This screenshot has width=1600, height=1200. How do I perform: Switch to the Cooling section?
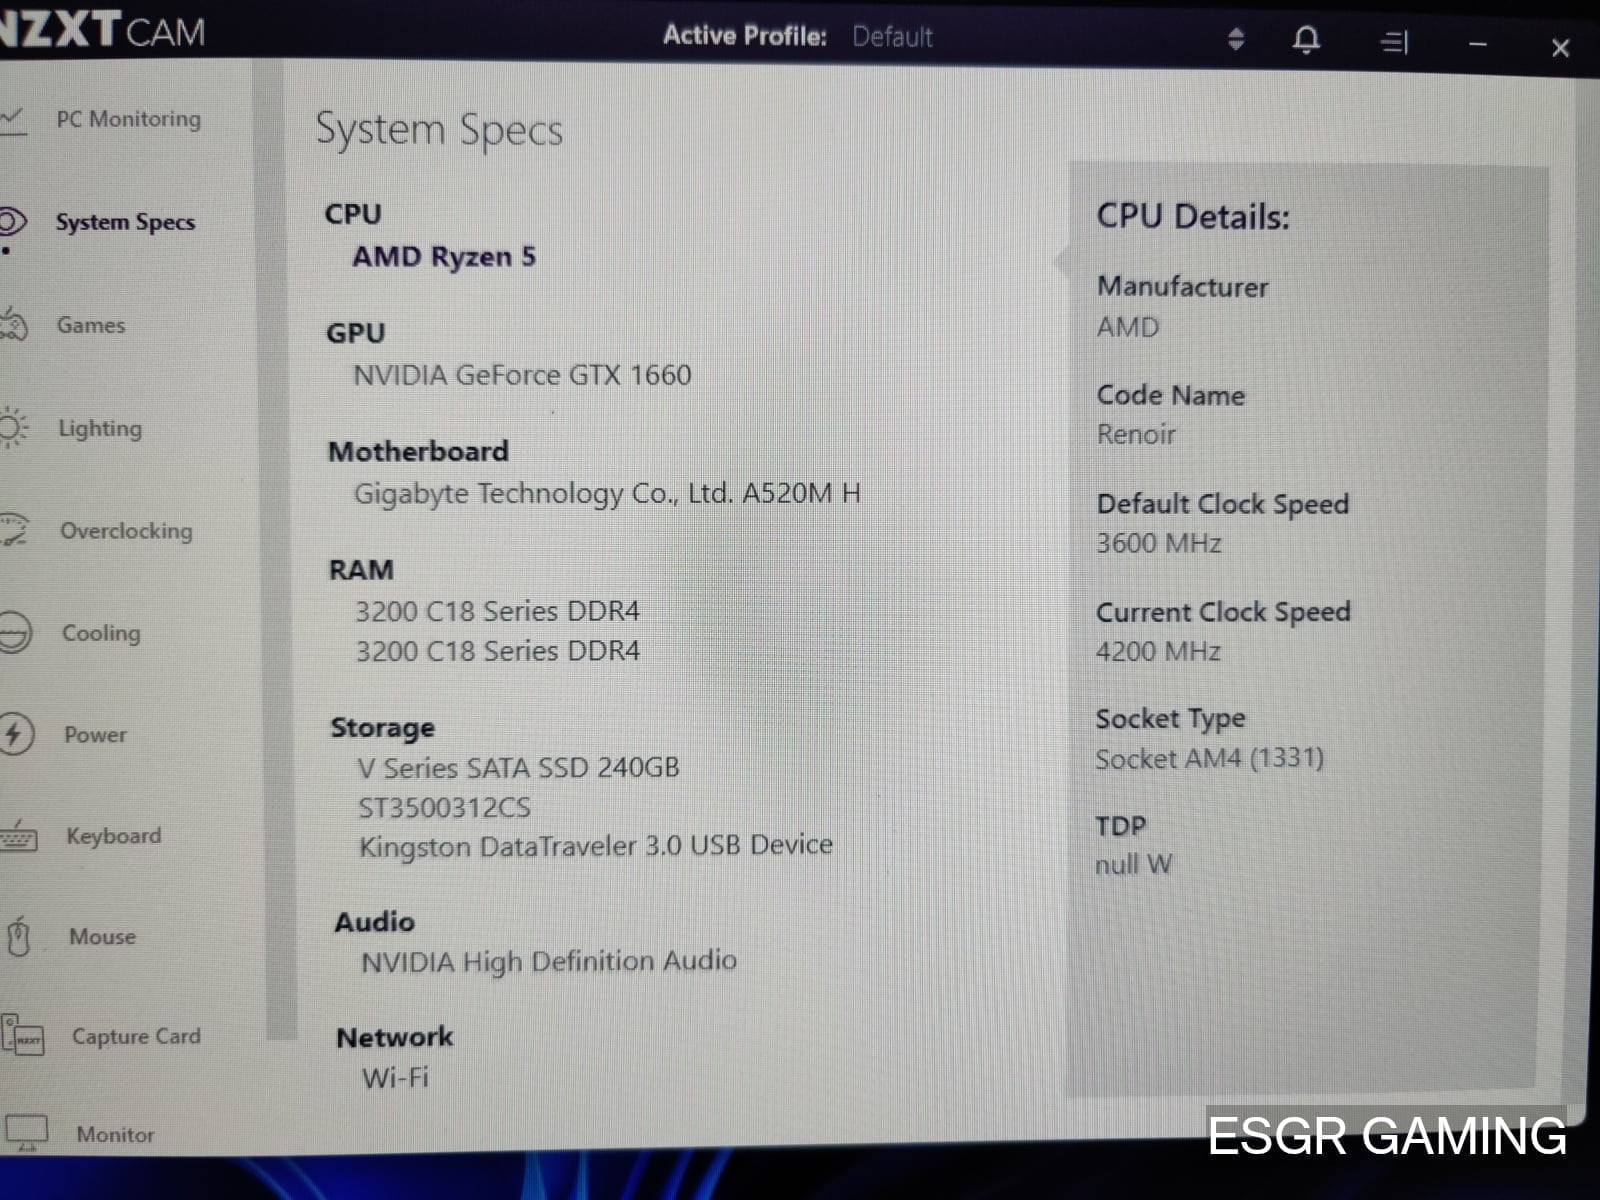point(101,633)
